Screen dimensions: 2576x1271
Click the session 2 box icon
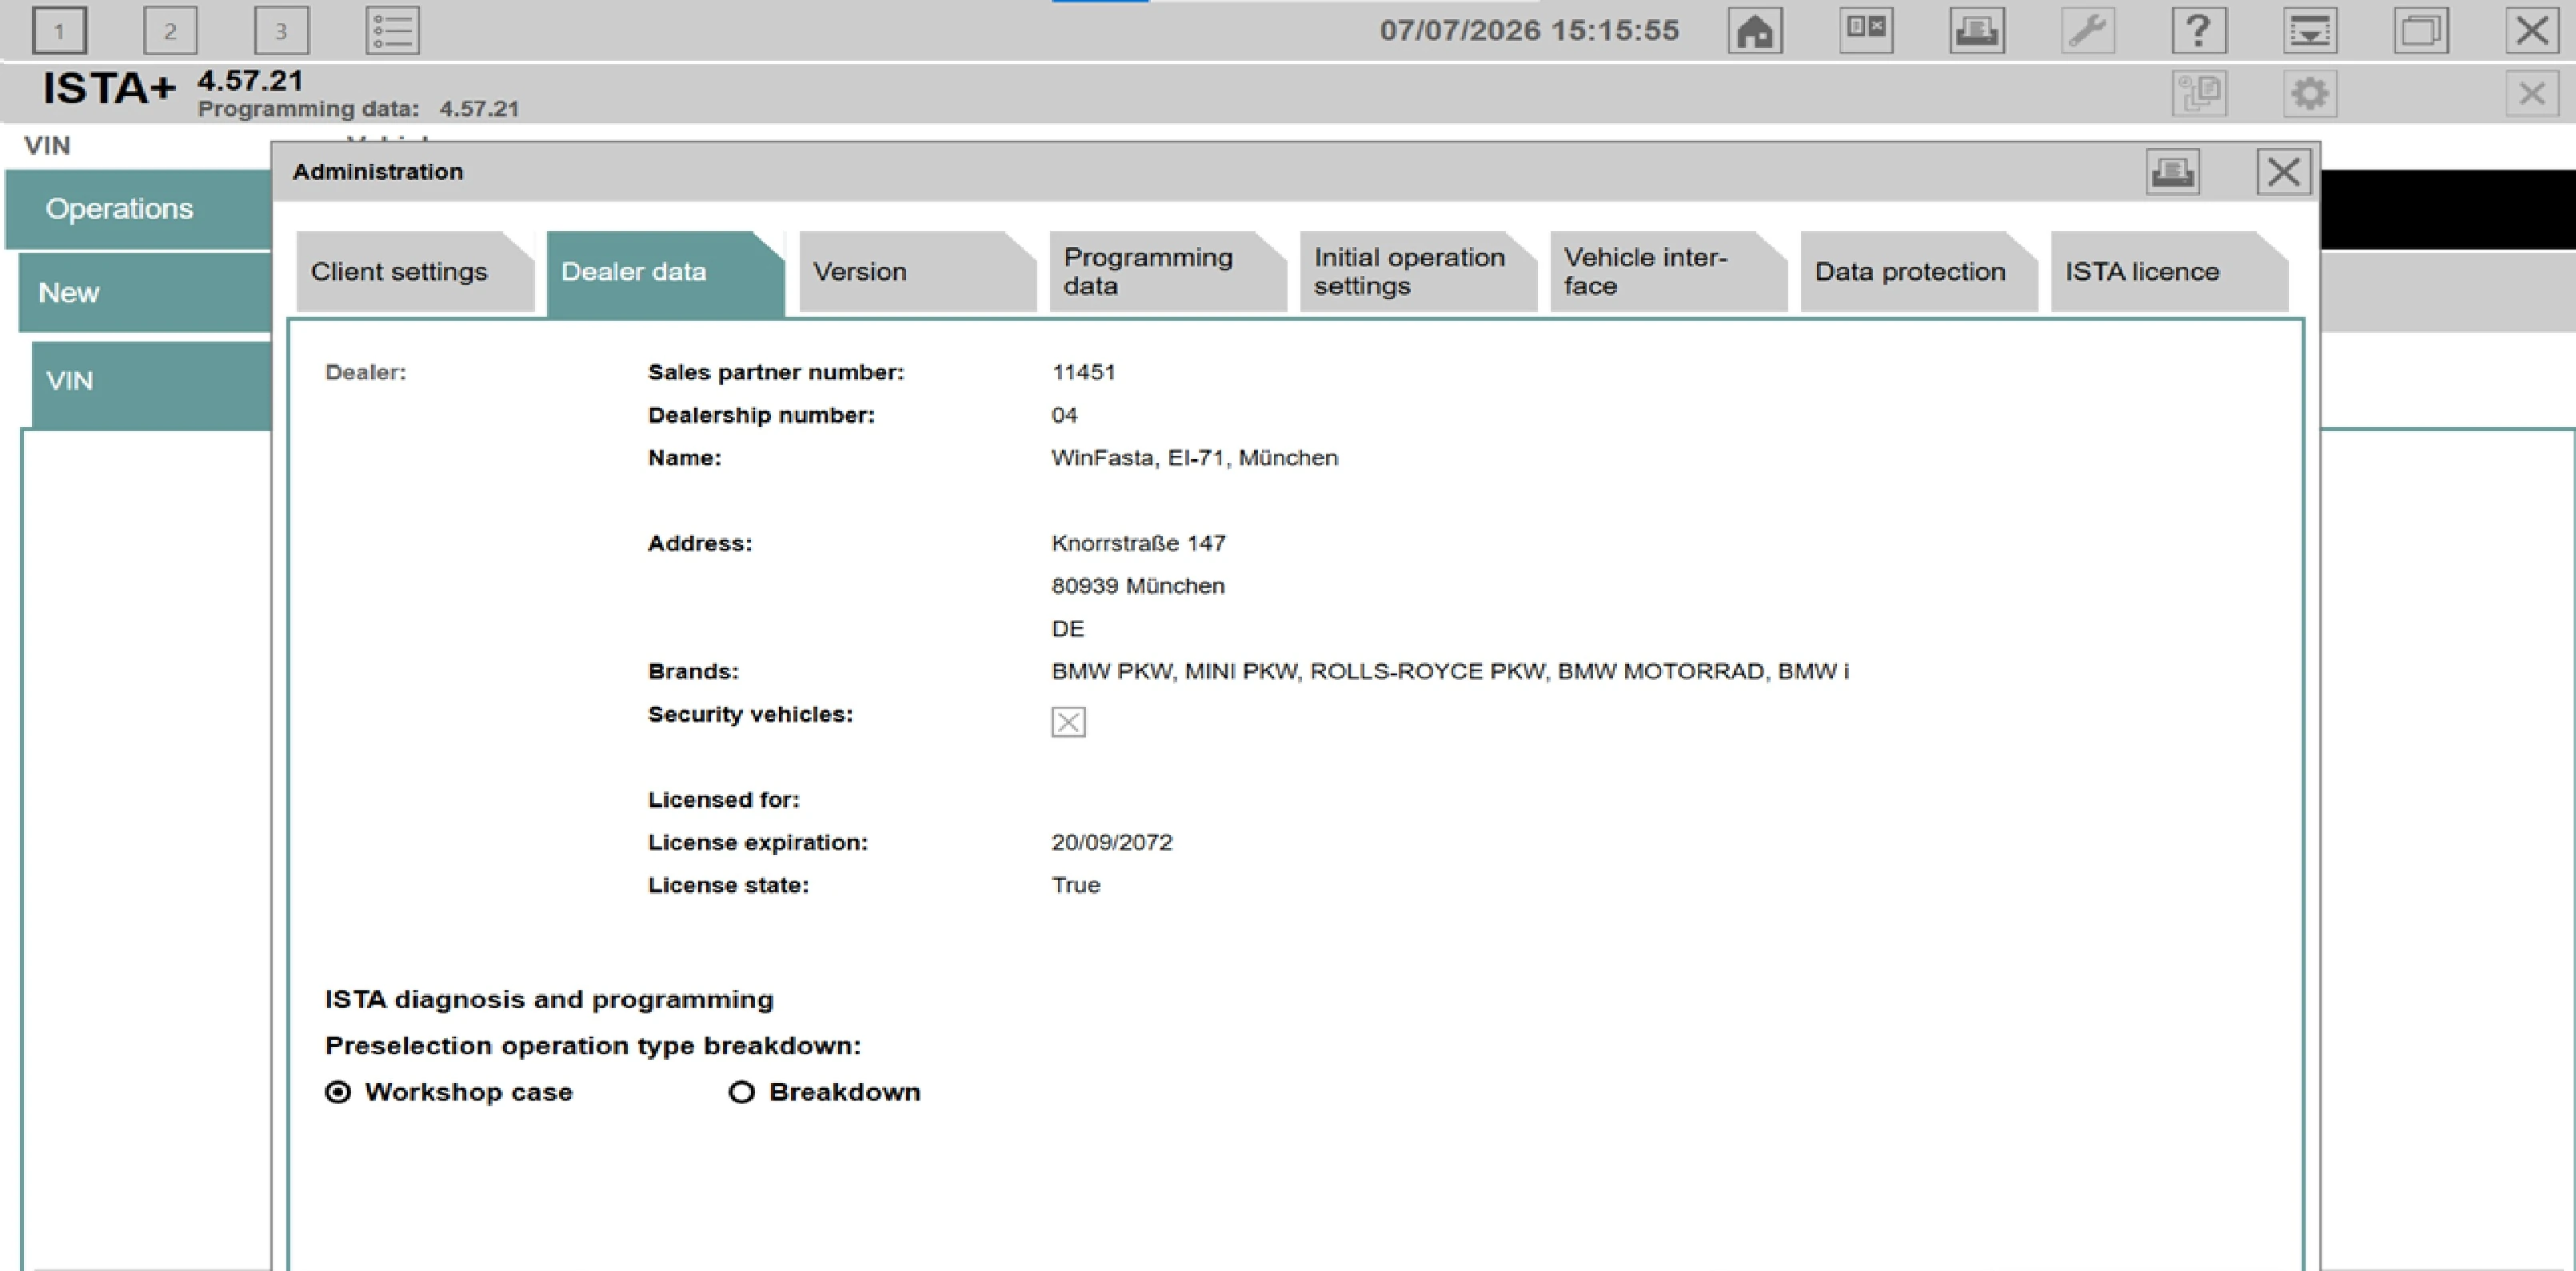click(x=170, y=30)
